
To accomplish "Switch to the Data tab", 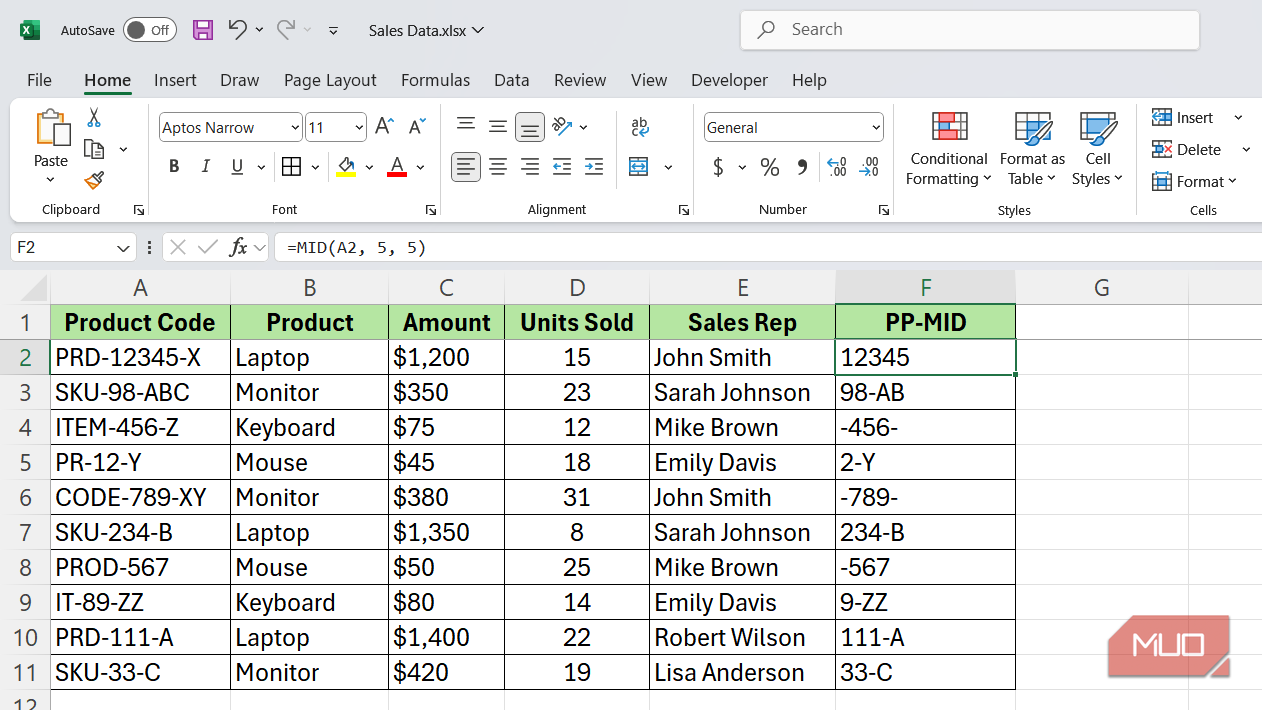I will [x=511, y=80].
